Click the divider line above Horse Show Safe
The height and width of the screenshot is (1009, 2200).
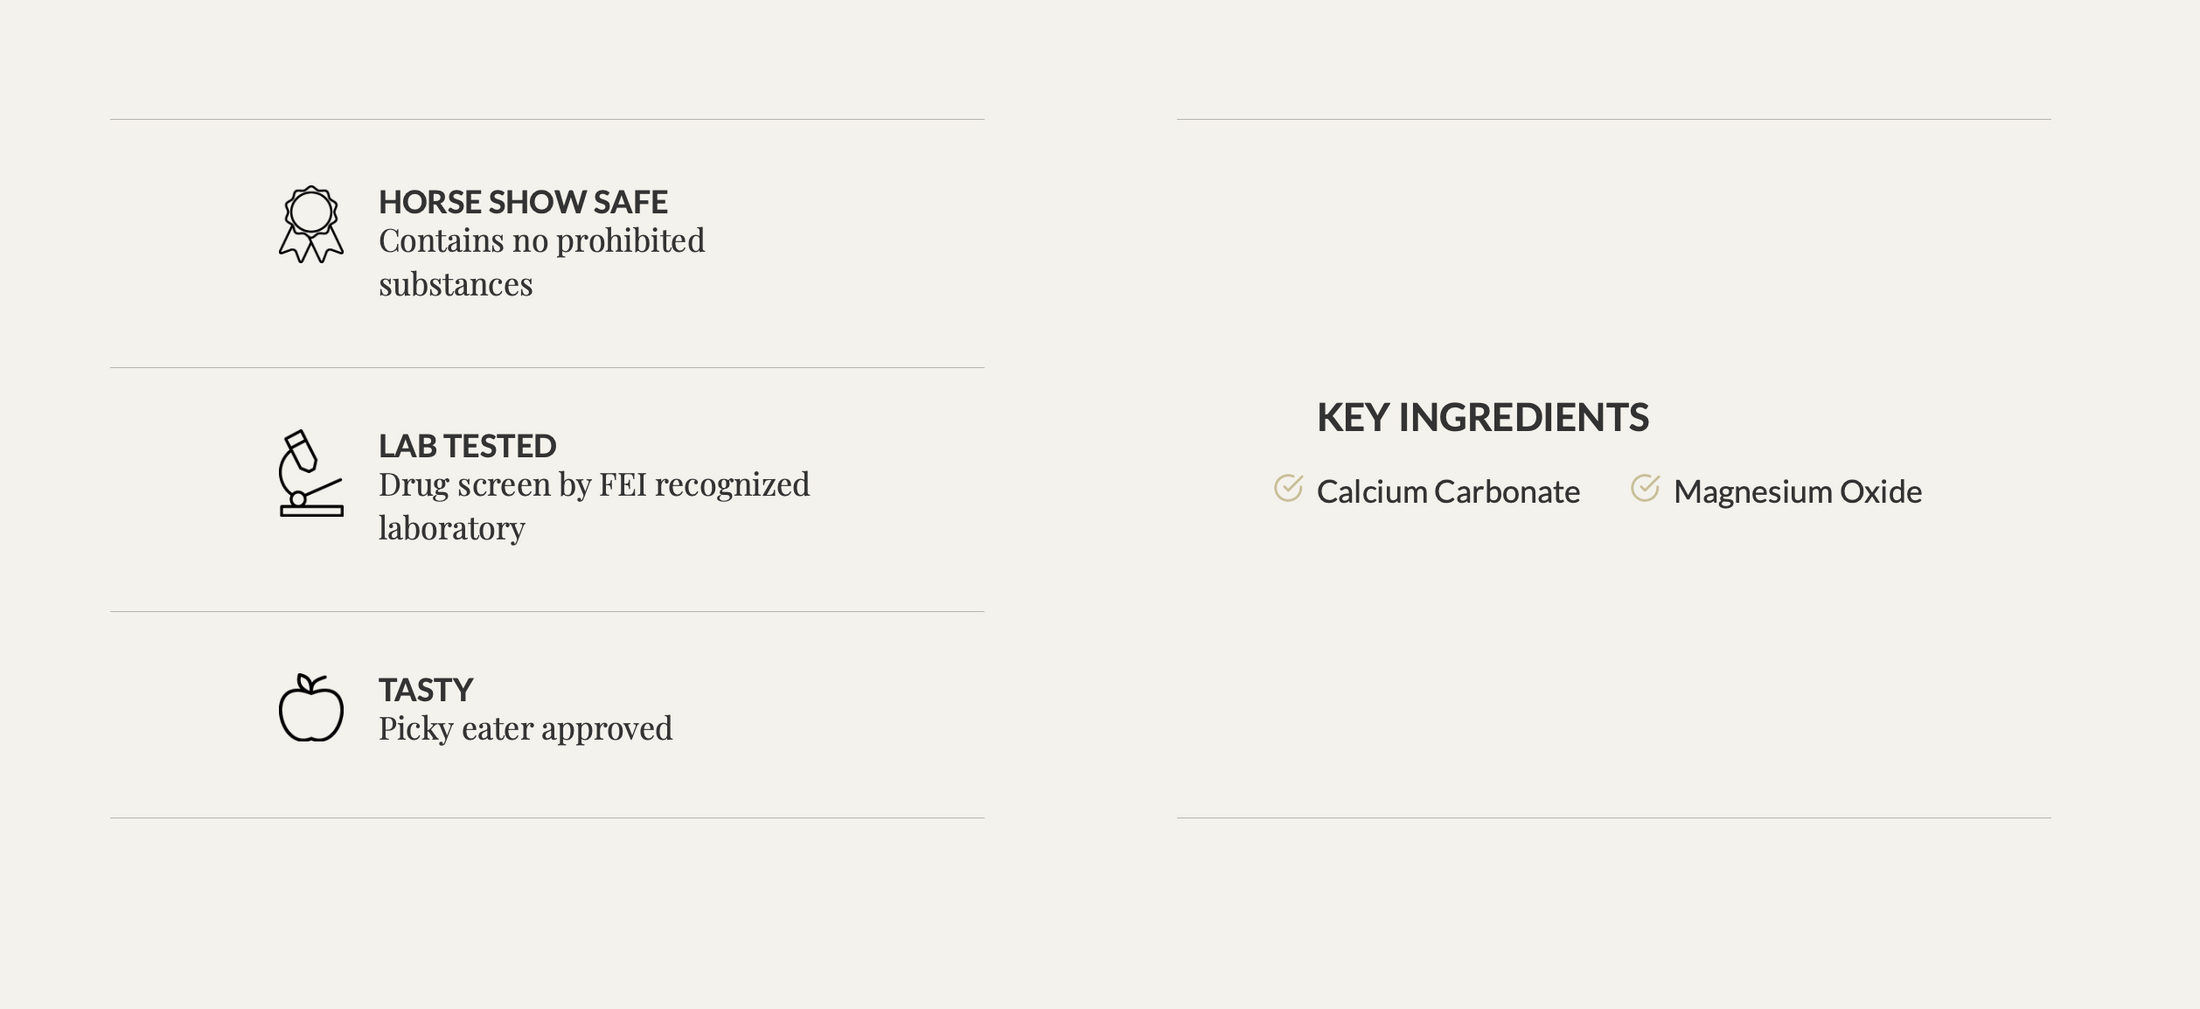547,120
